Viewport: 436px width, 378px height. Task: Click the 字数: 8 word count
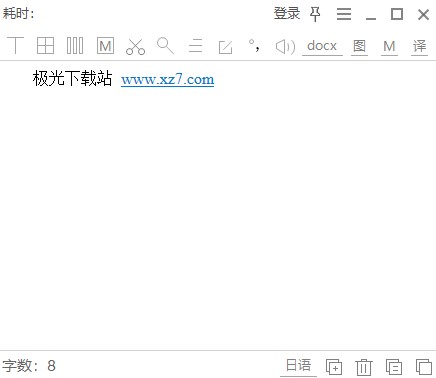coord(29,366)
